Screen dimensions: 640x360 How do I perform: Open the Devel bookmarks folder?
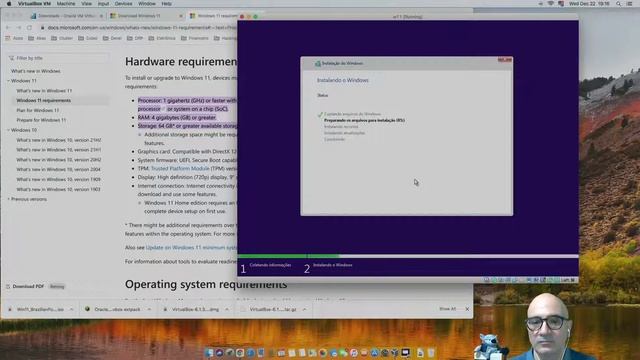(112, 38)
